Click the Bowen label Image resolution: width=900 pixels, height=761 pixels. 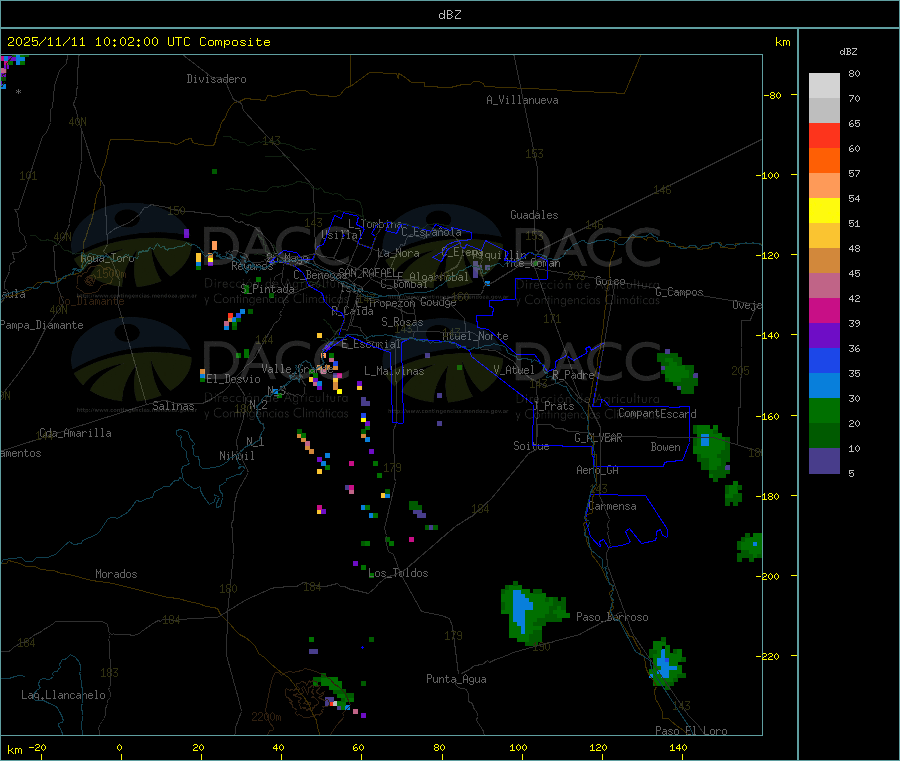coord(665,447)
